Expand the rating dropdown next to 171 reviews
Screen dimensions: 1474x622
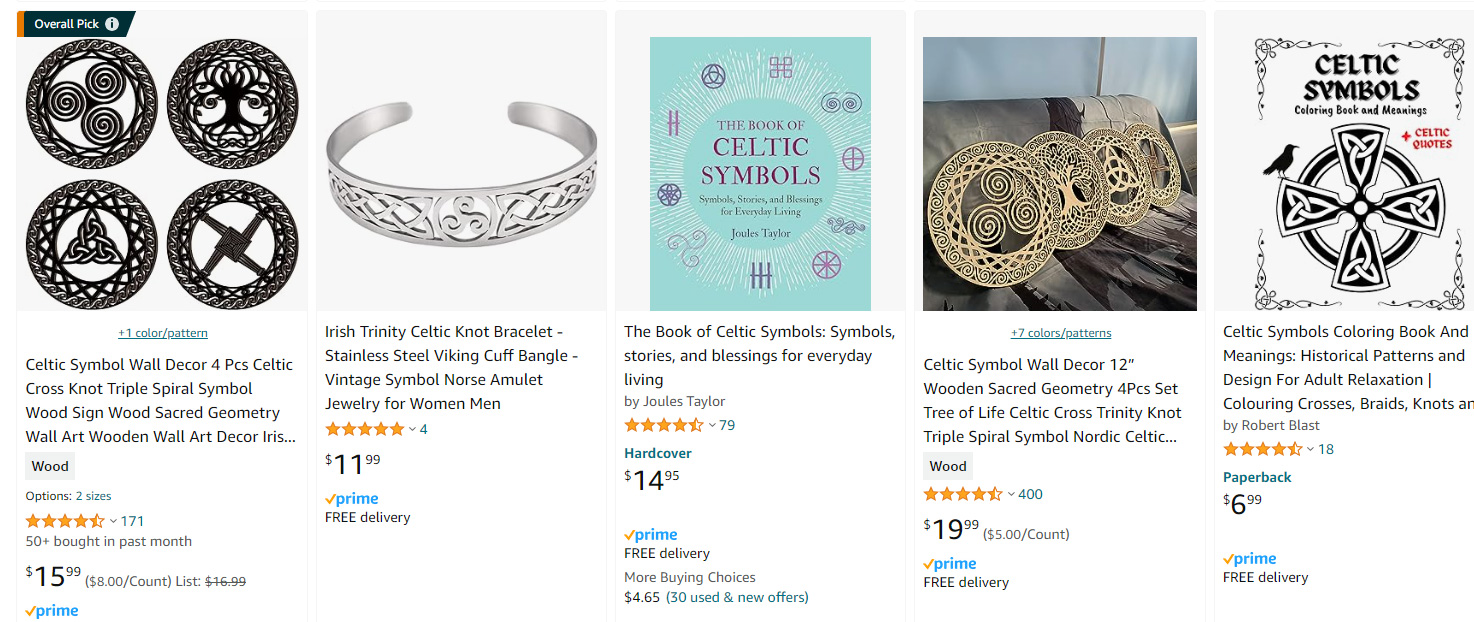[x=111, y=520]
